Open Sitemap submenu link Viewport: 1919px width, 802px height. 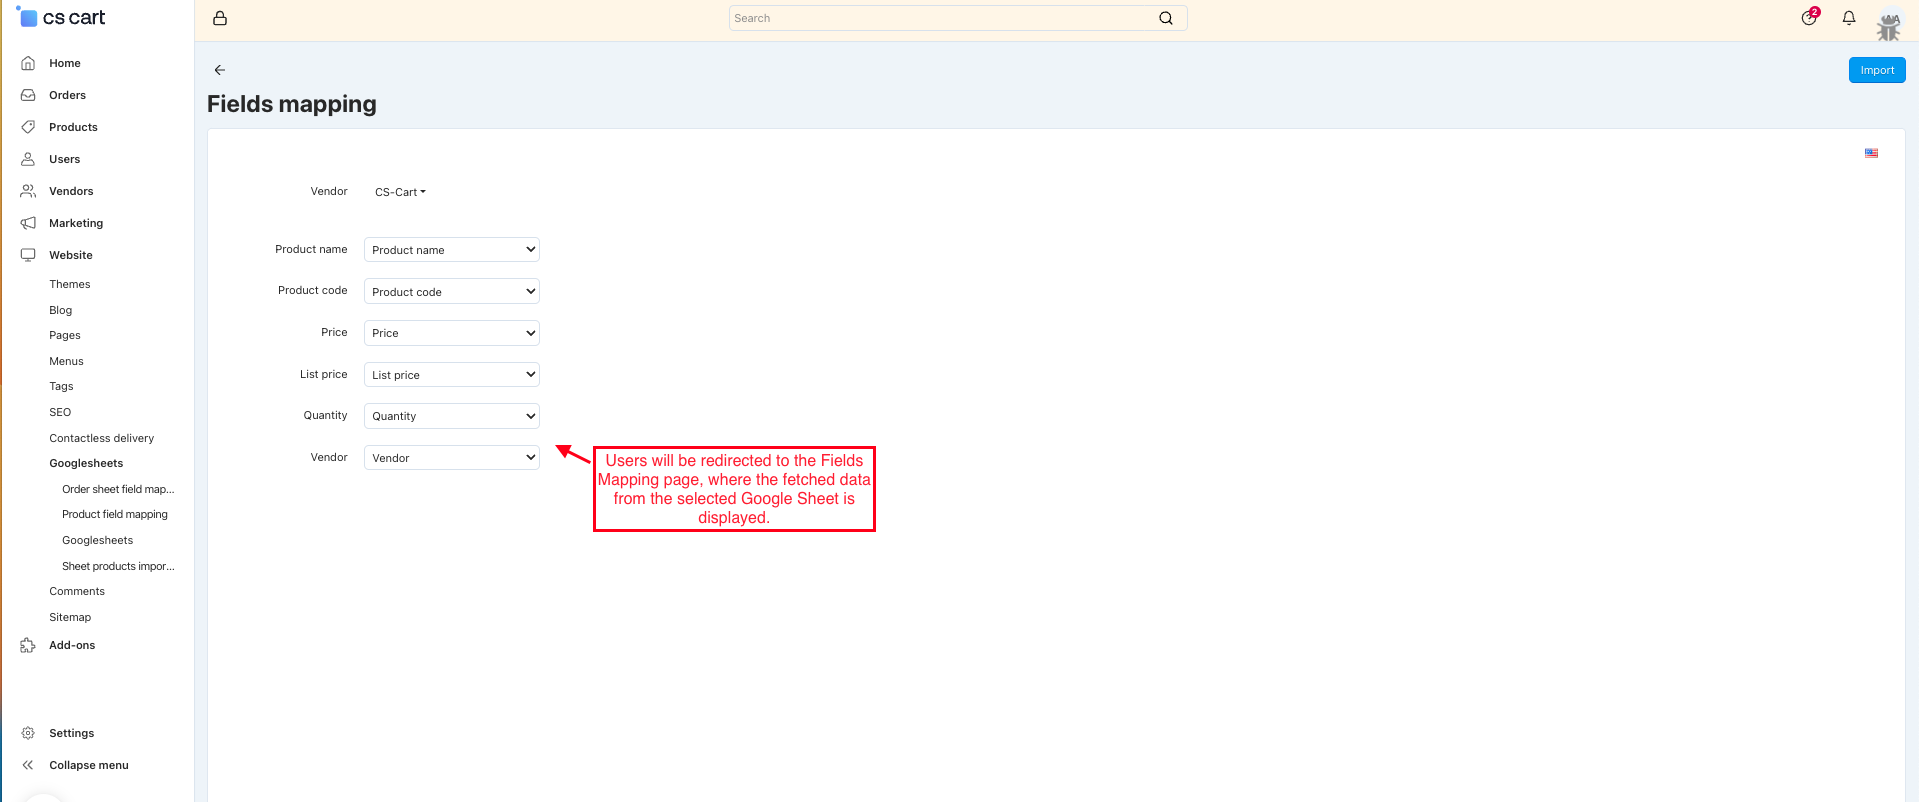click(x=70, y=617)
